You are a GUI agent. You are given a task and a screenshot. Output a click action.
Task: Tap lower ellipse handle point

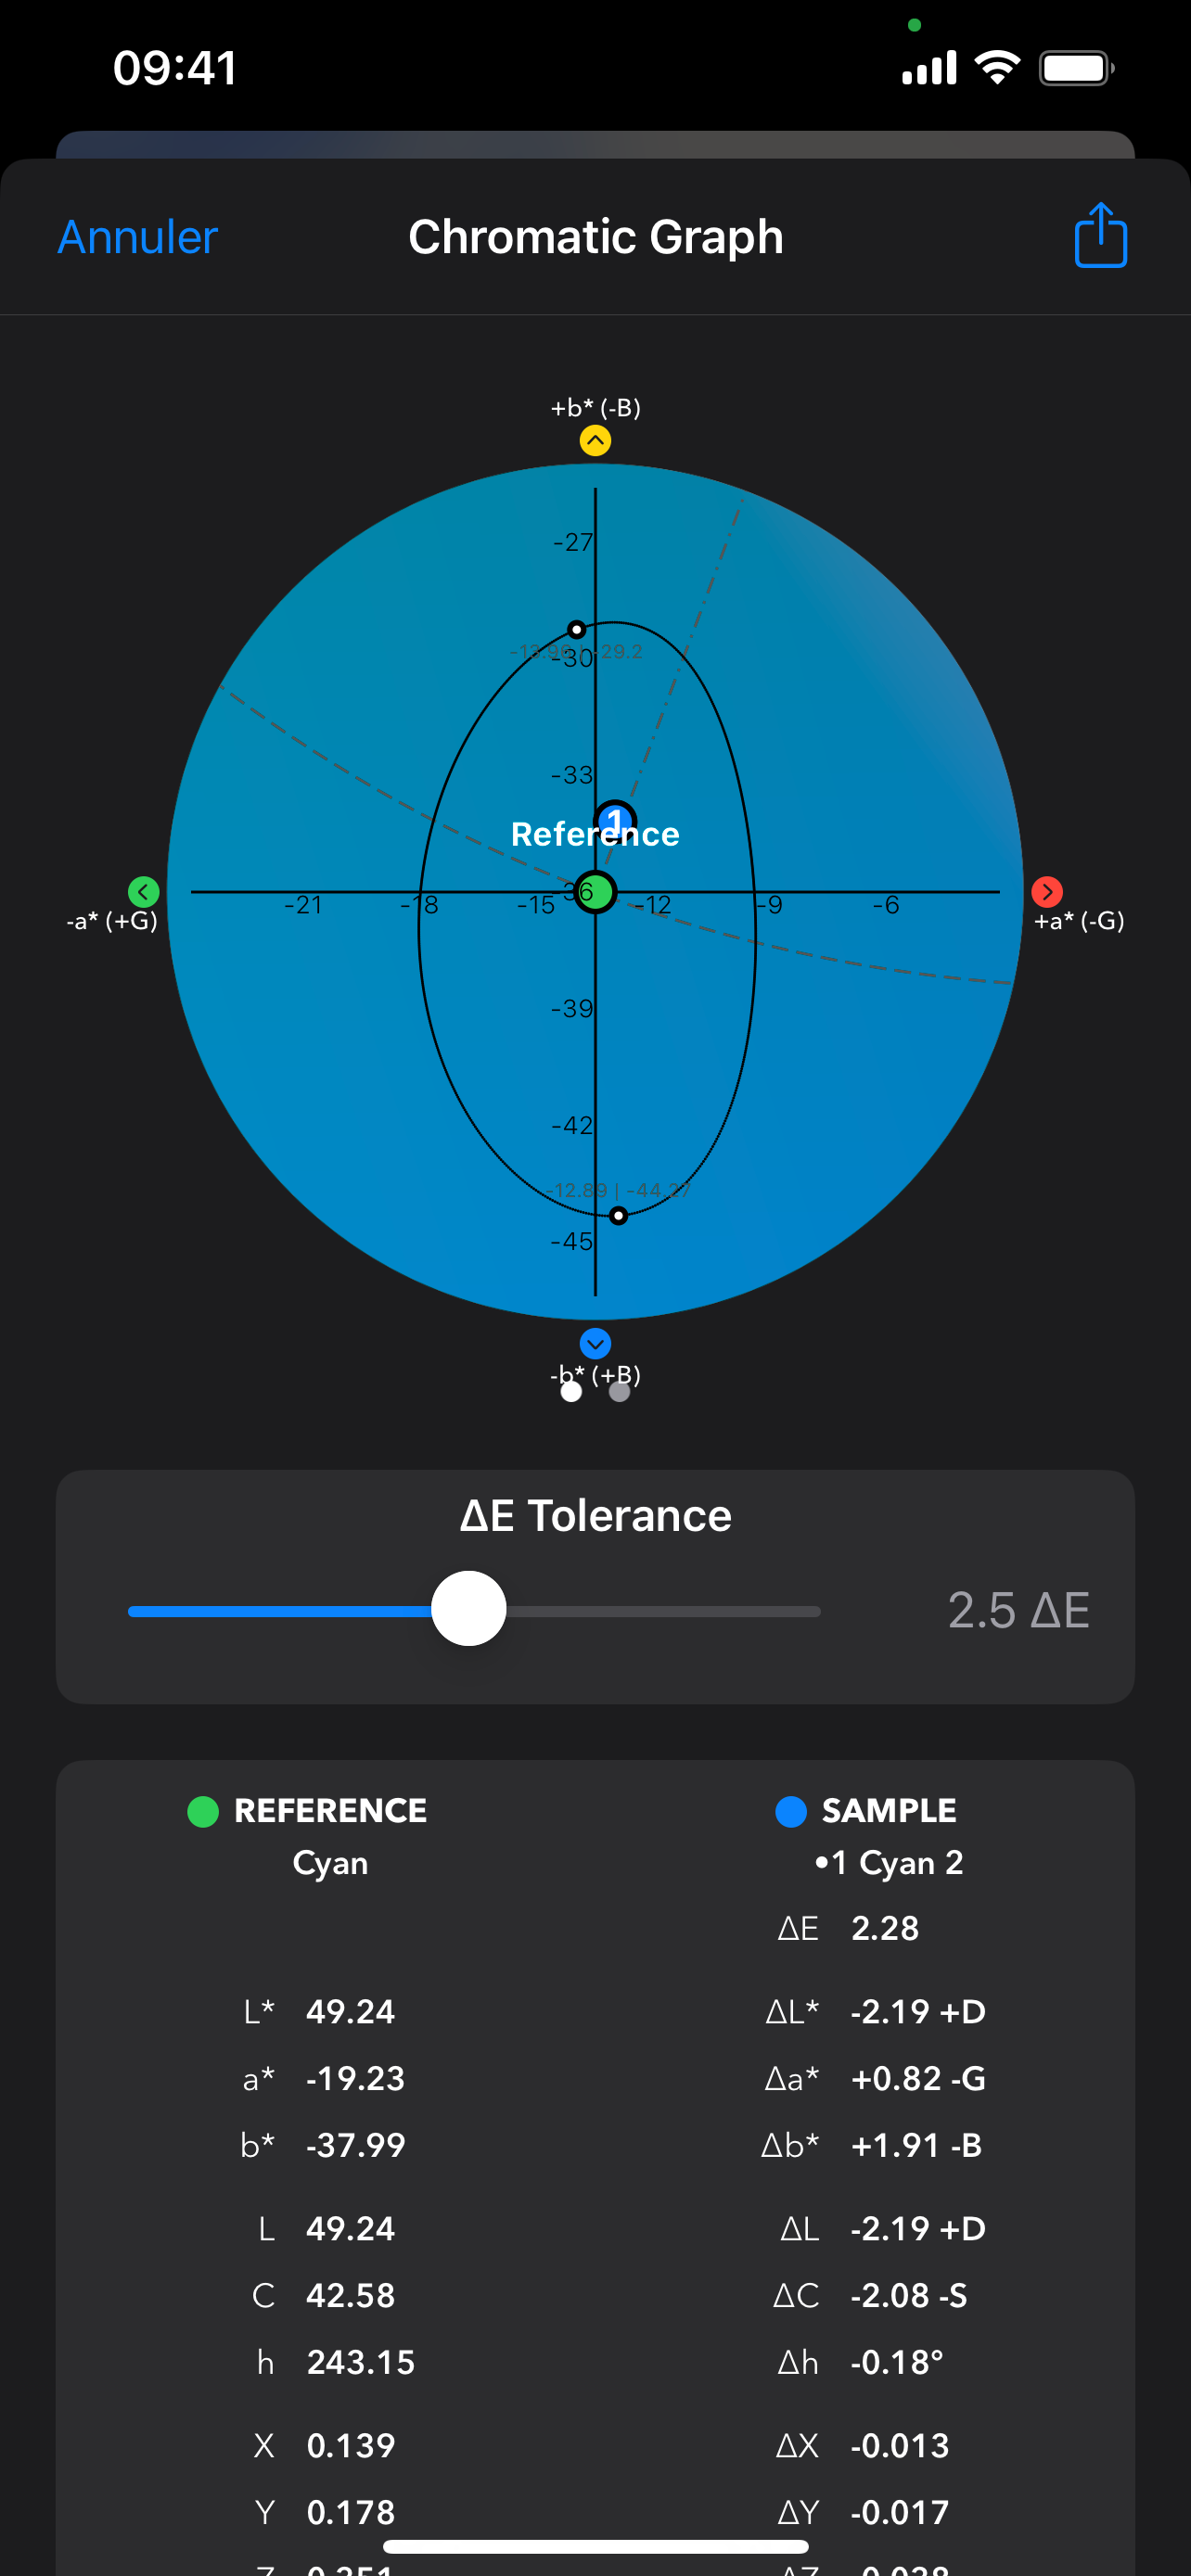618,1215
